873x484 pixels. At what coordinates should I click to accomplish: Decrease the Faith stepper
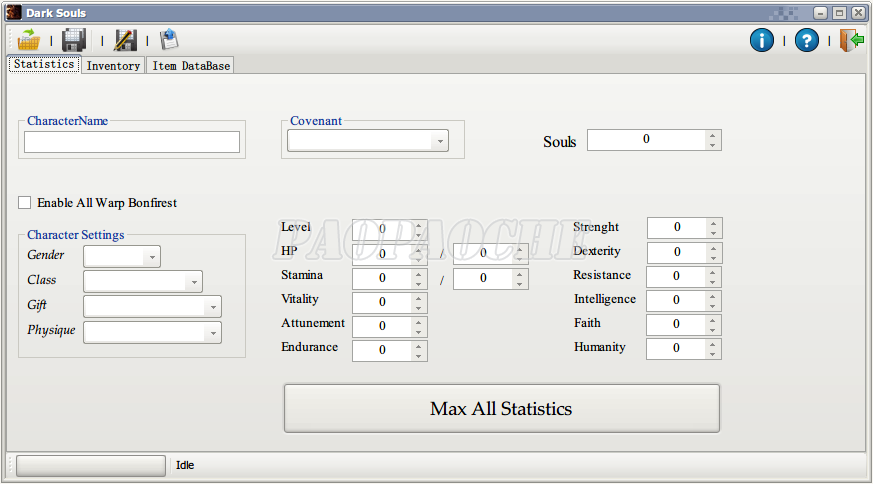(x=713, y=330)
